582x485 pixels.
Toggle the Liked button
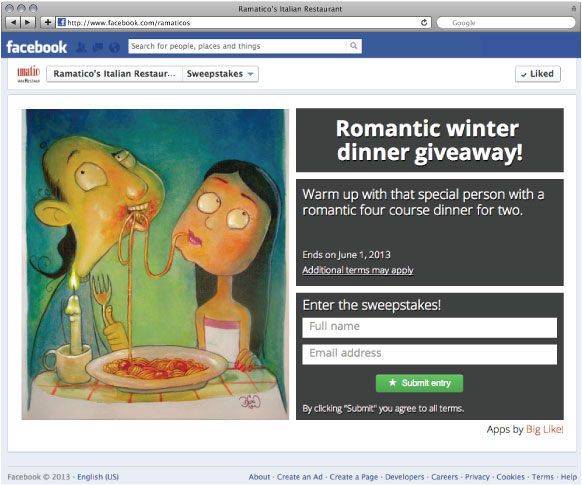pos(538,74)
